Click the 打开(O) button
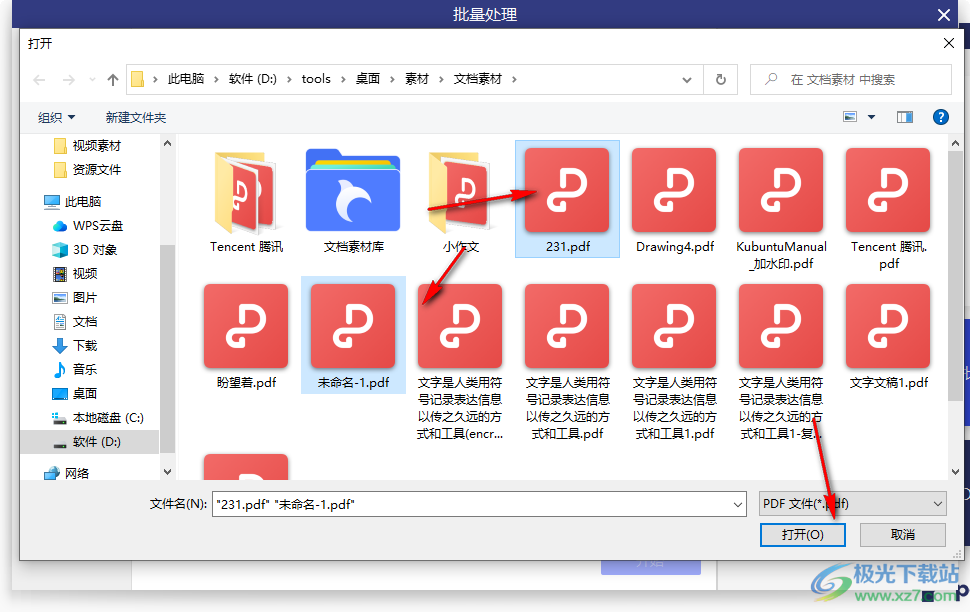Image resolution: width=970 pixels, height=612 pixels. tap(803, 535)
